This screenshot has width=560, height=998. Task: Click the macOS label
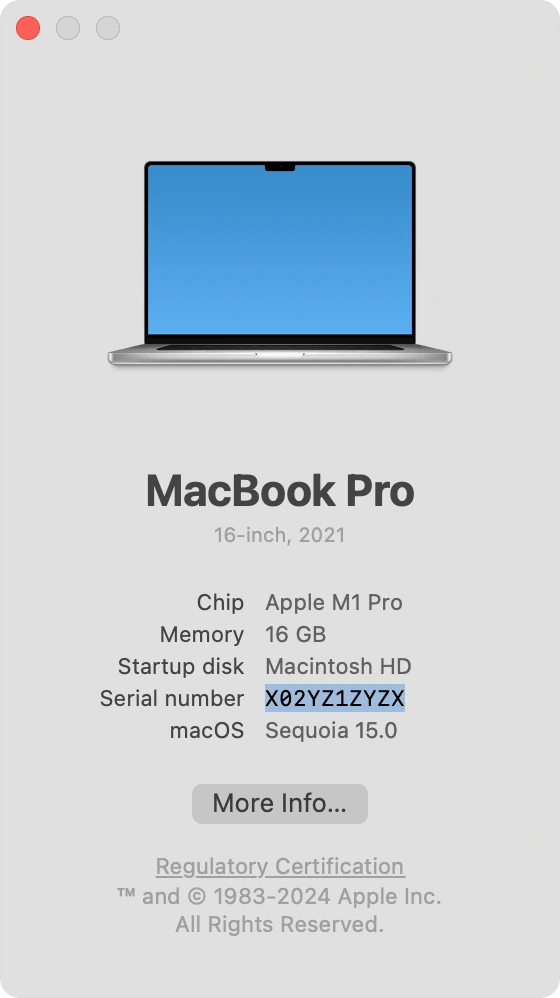click(x=207, y=730)
